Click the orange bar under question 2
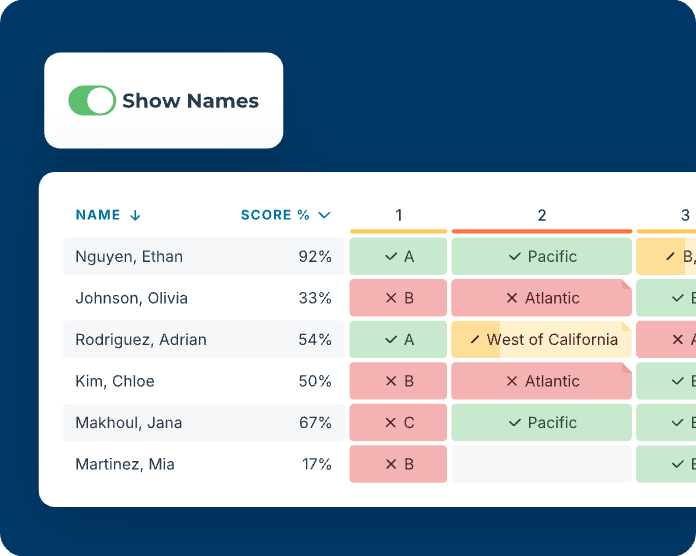Screen dimensions: 696x556 [541, 232]
